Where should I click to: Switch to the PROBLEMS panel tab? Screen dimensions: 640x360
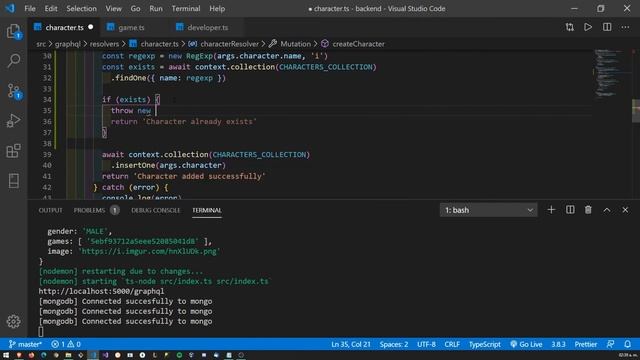(x=89, y=210)
